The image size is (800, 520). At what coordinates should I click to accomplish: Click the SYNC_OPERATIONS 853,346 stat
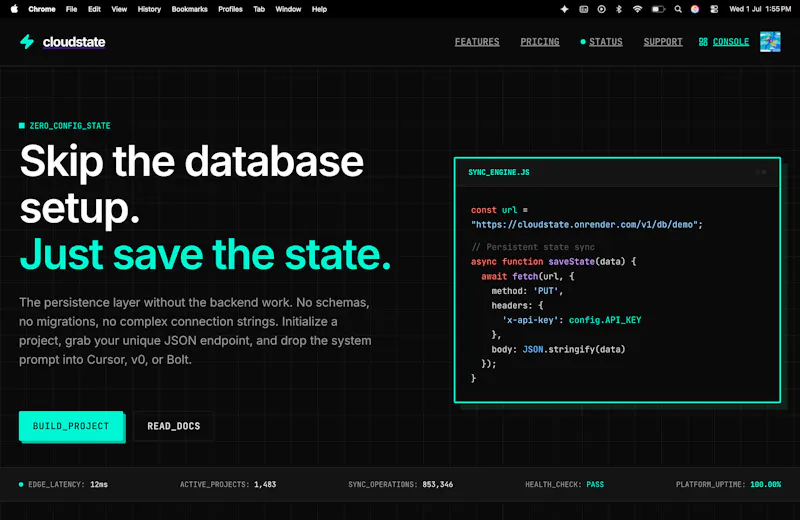[401, 484]
